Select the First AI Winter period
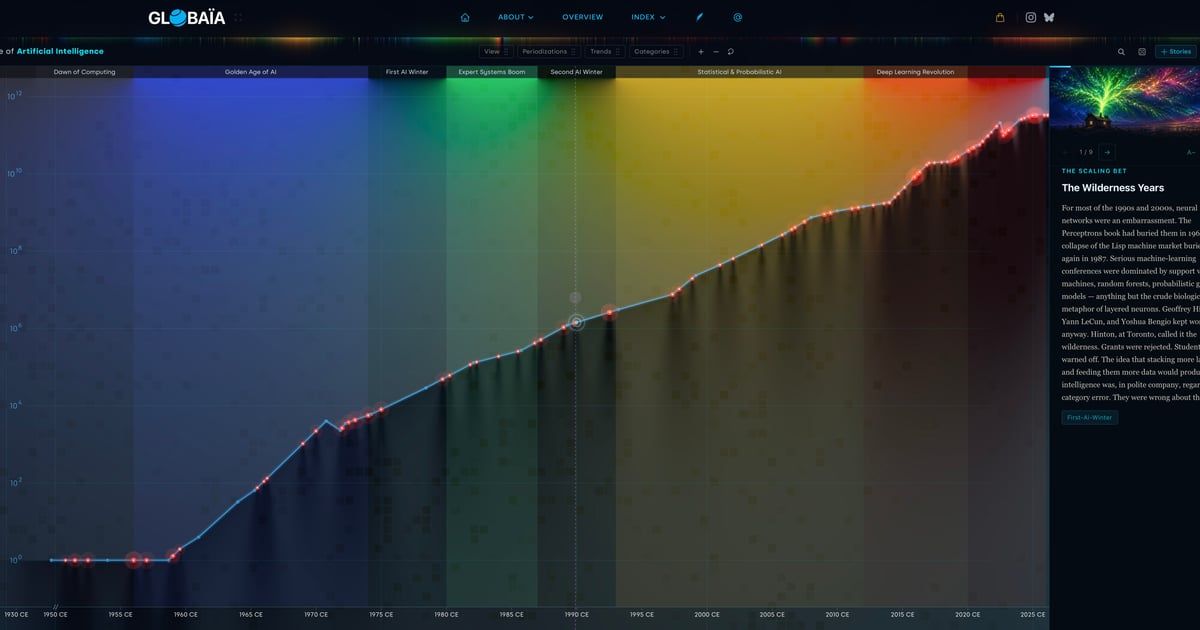 tap(407, 72)
